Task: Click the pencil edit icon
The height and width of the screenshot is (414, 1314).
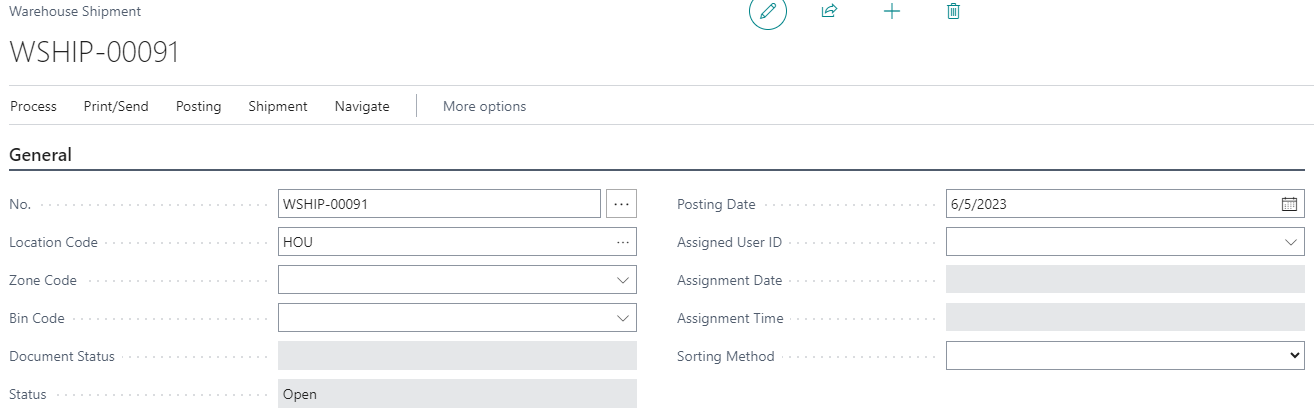Action: click(768, 12)
